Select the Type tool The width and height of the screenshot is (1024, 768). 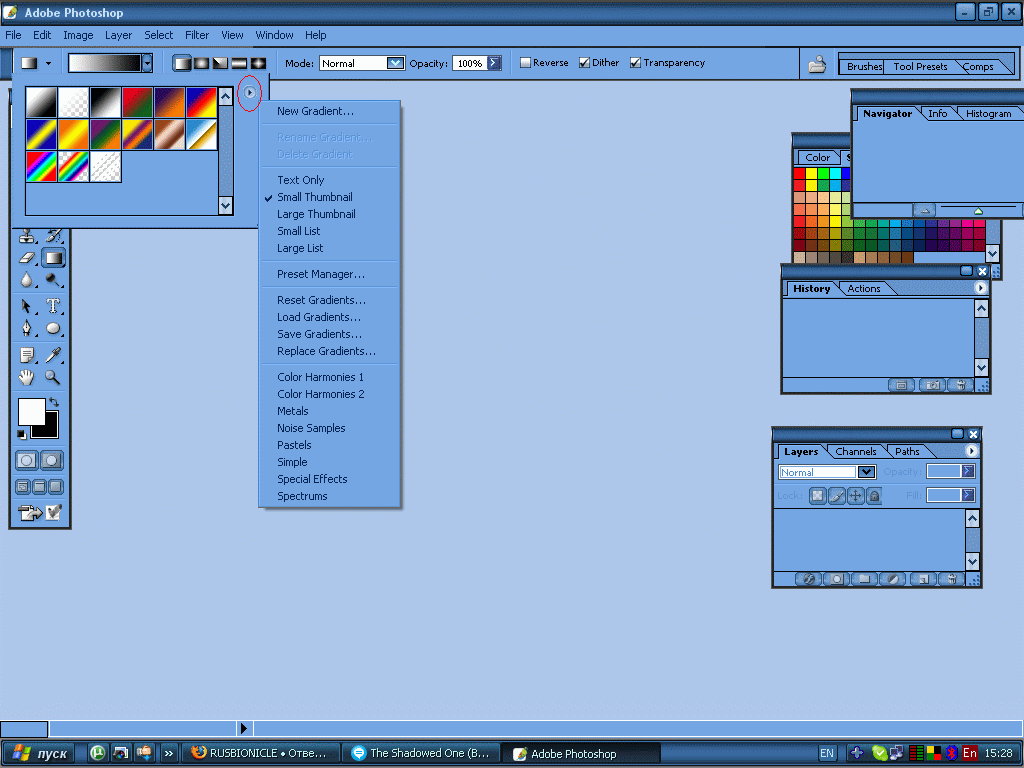point(54,306)
